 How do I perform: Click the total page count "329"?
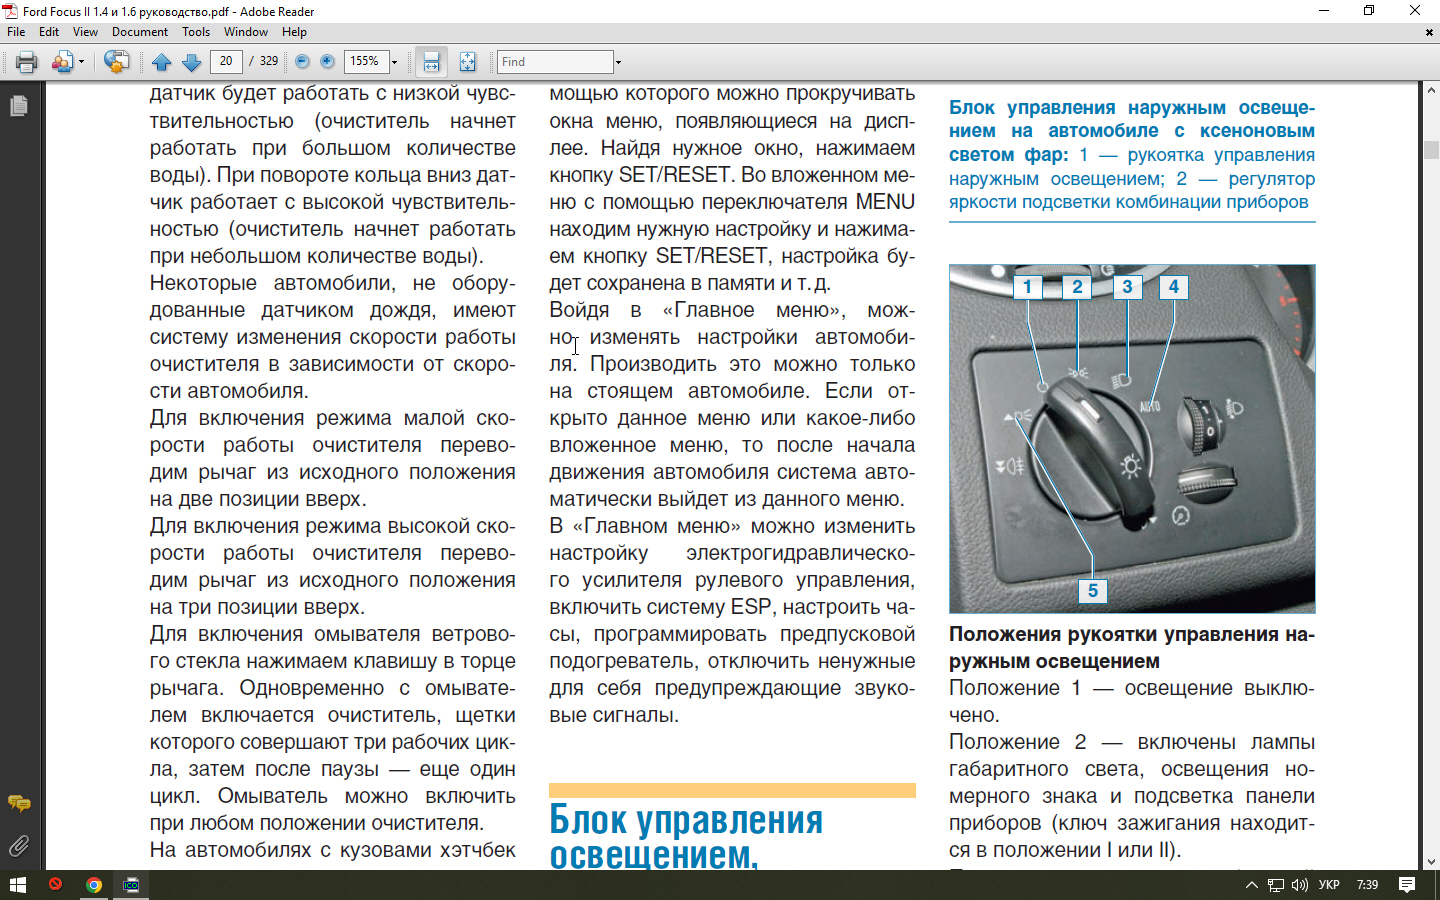pos(269,61)
